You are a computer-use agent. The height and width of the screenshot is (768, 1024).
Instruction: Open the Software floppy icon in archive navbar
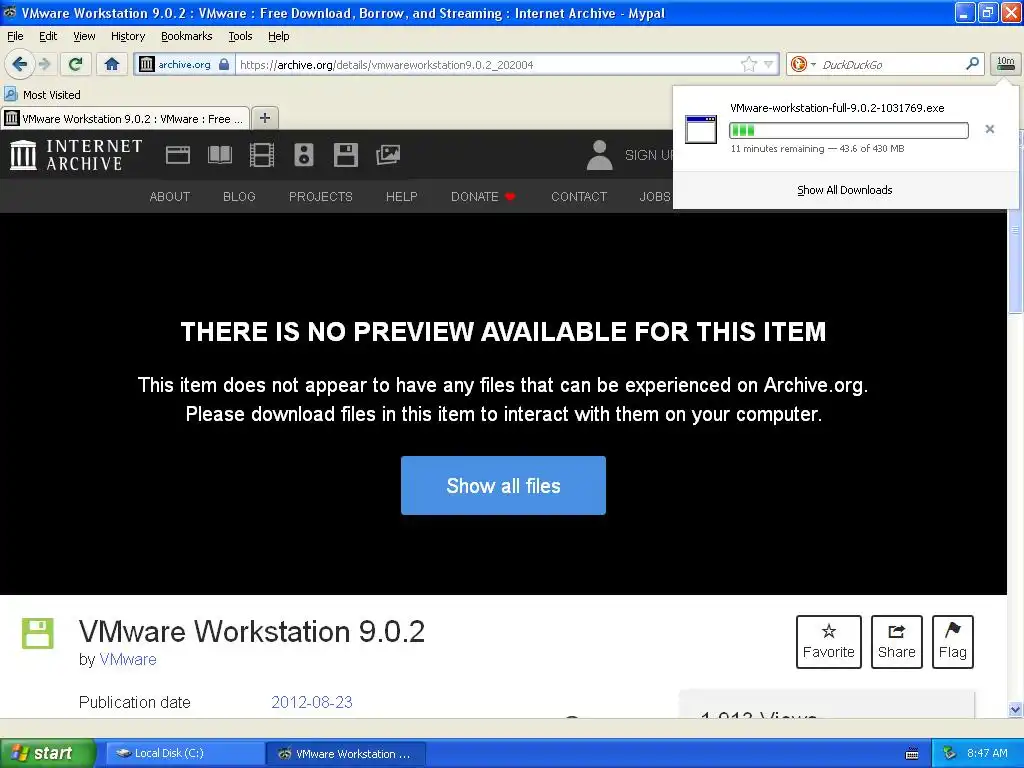345,155
